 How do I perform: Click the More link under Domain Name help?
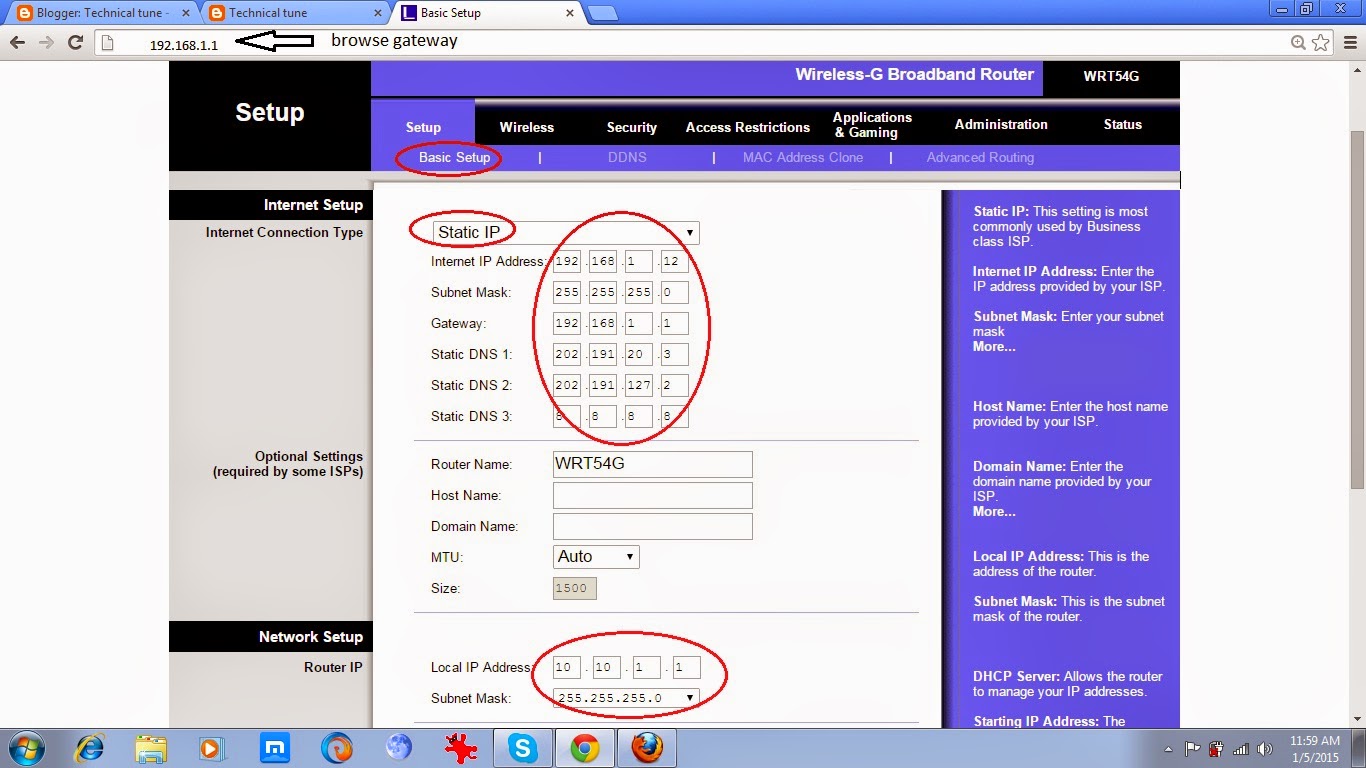point(994,511)
